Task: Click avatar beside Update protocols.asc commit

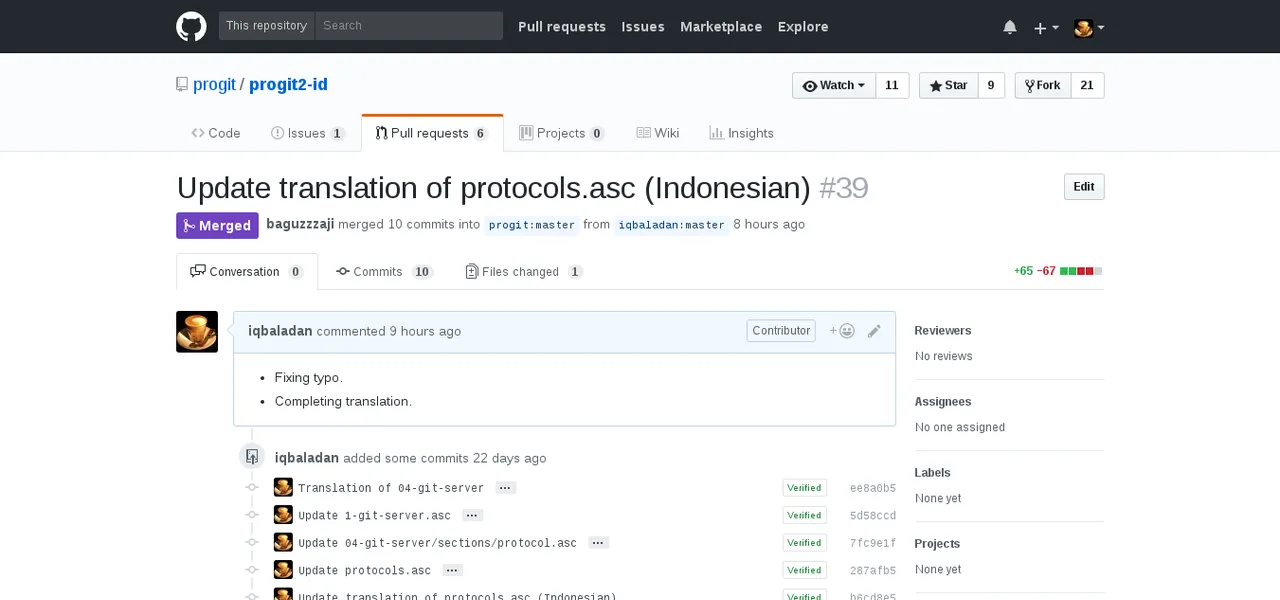Action: (283, 570)
